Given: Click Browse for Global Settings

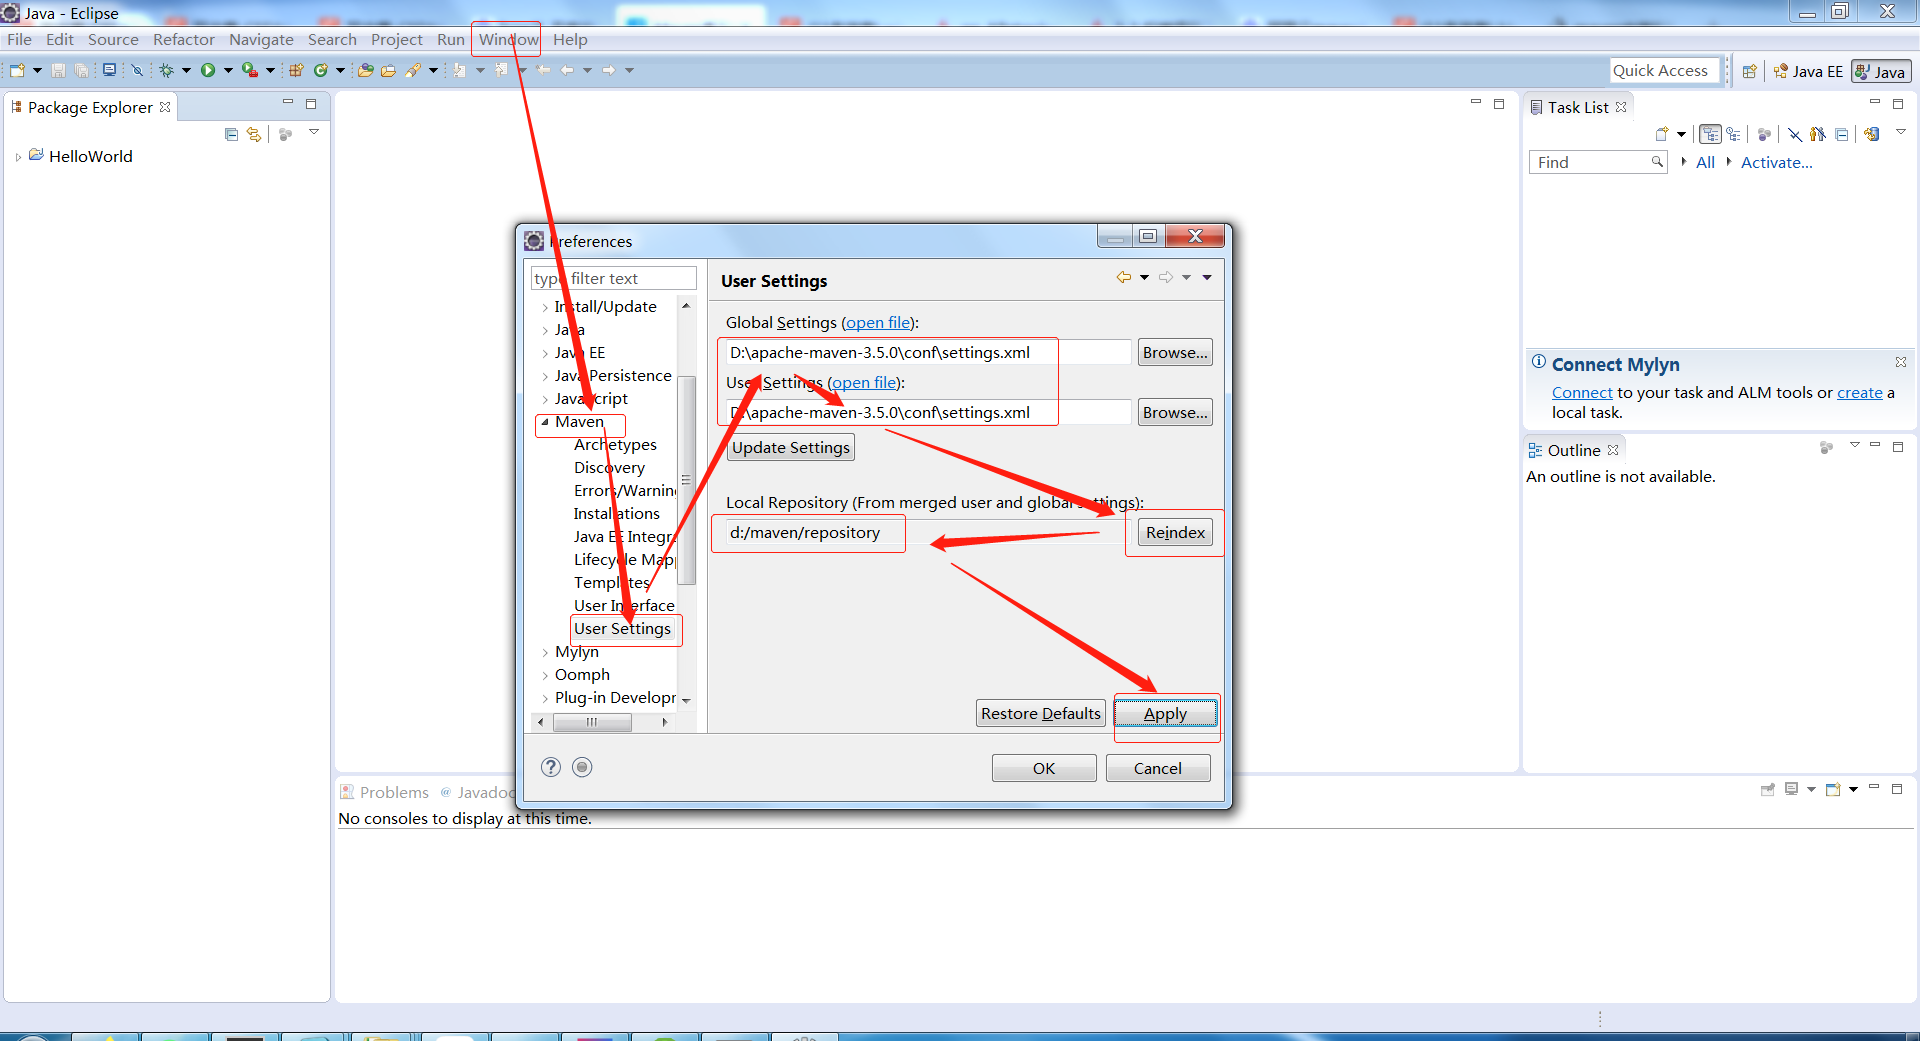Looking at the screenshot, I should (x=1175, y=352).
